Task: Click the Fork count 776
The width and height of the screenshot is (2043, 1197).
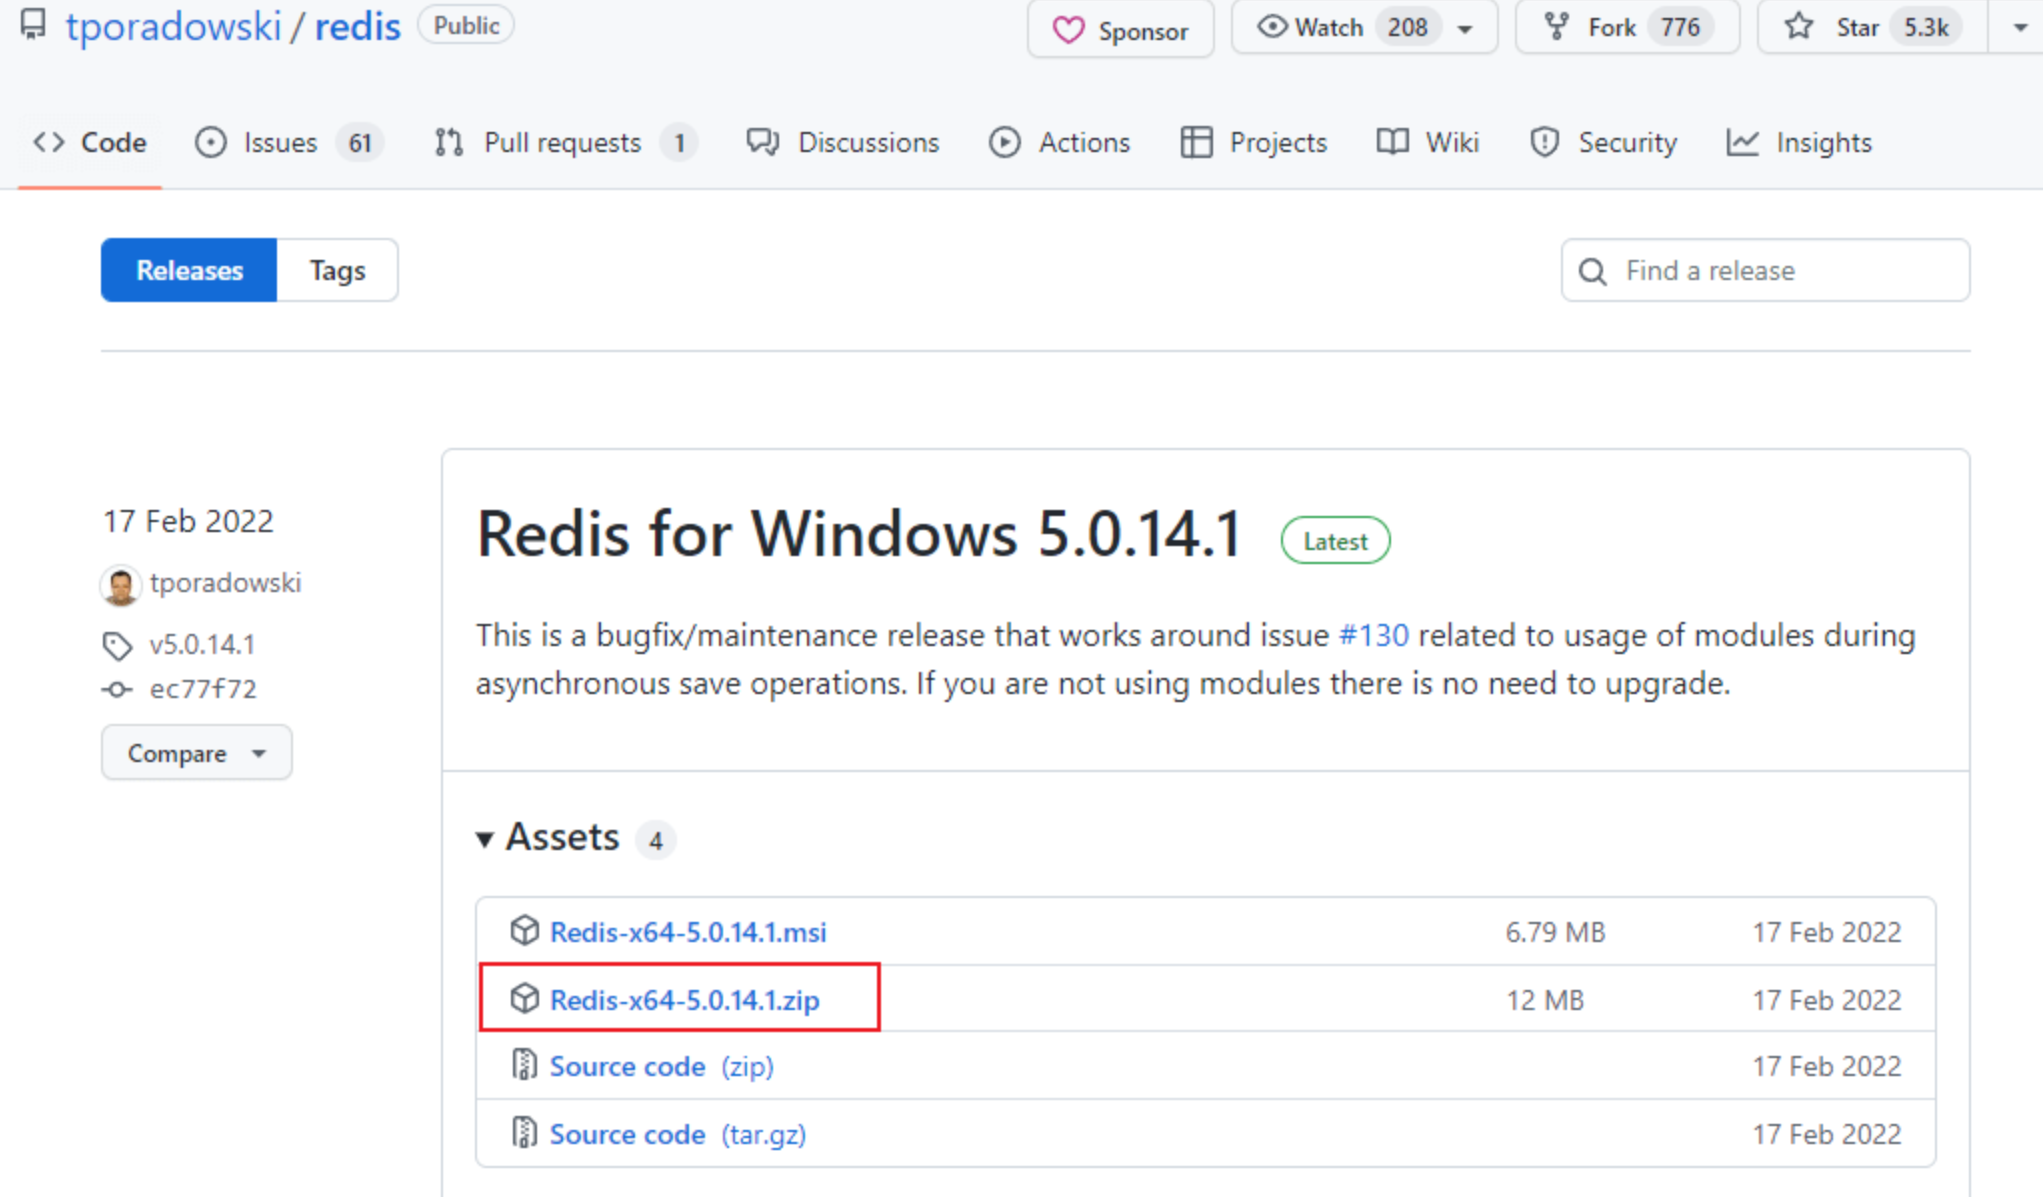Action: tap(1680, 27)
